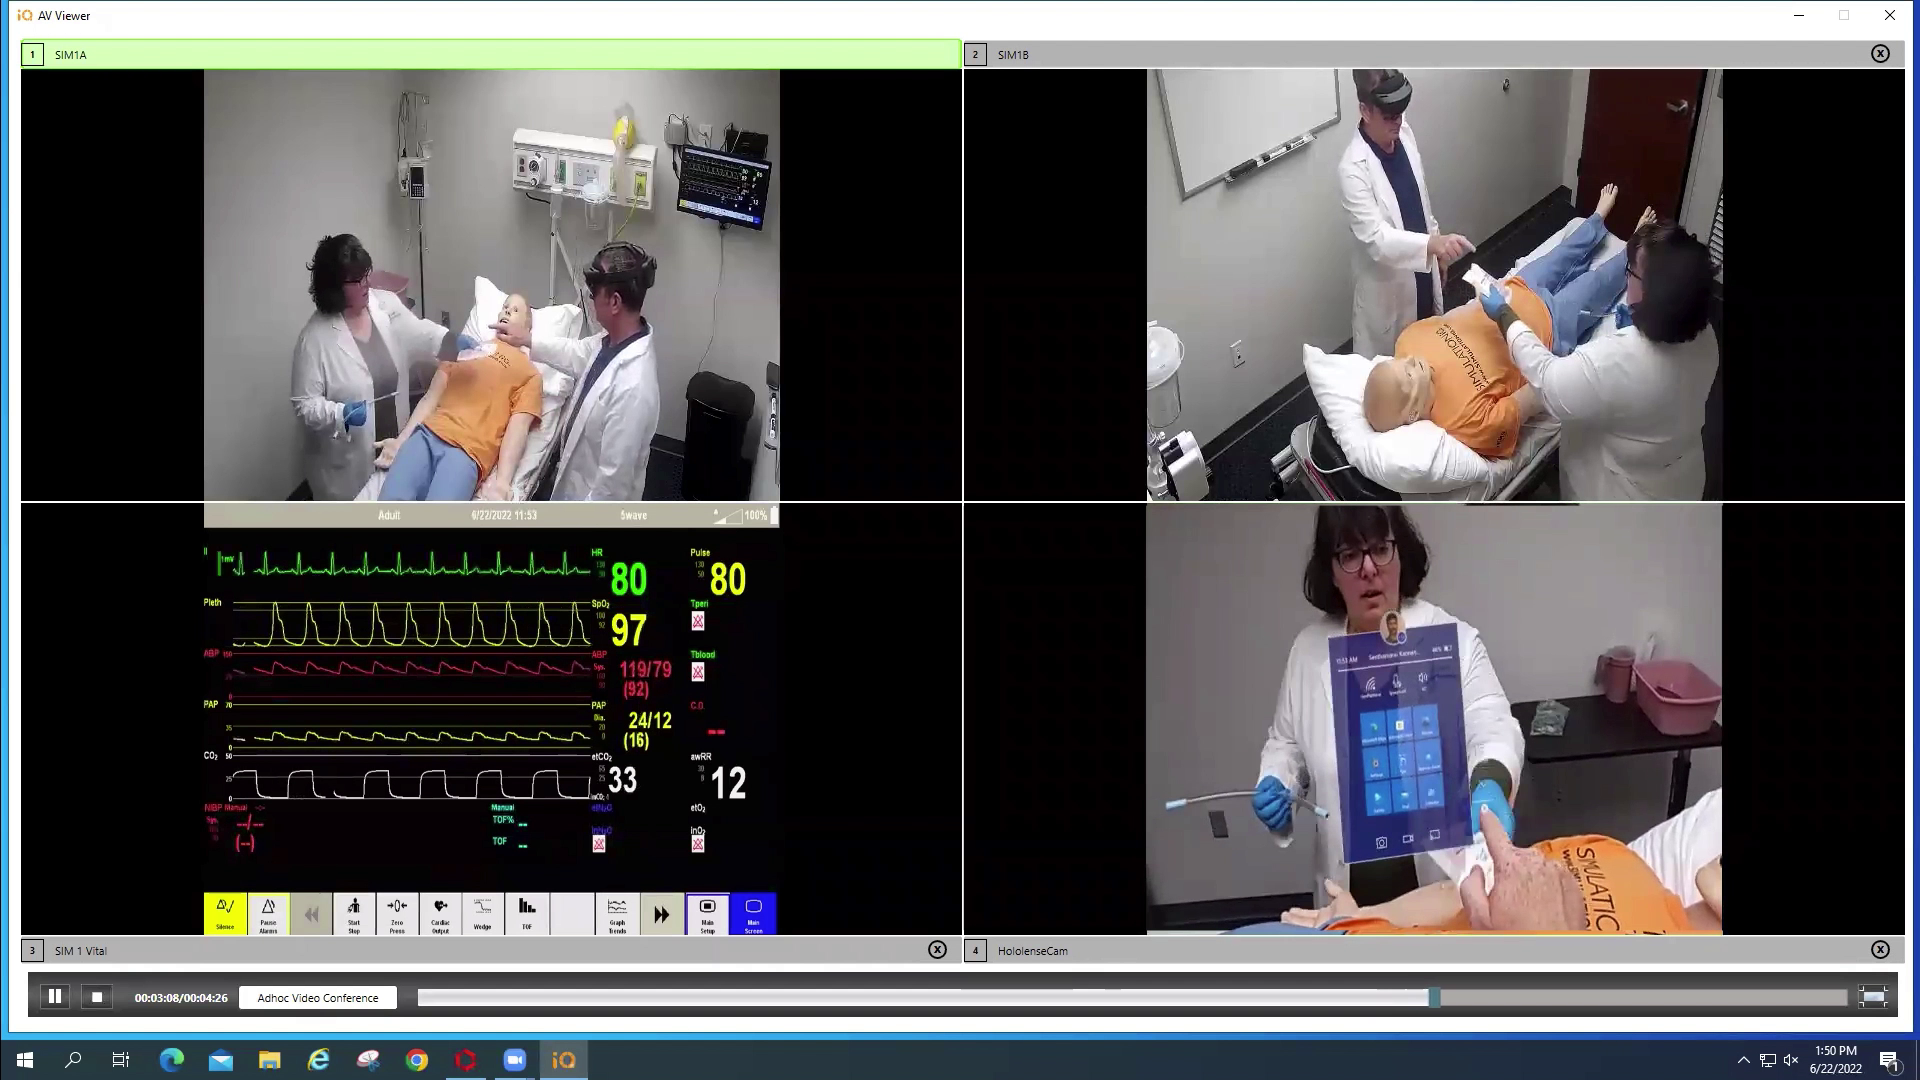Select the SIM1A panel header
Image resolution: width=1920 pixels, height=1080 pixels.
tap(490, 54)
